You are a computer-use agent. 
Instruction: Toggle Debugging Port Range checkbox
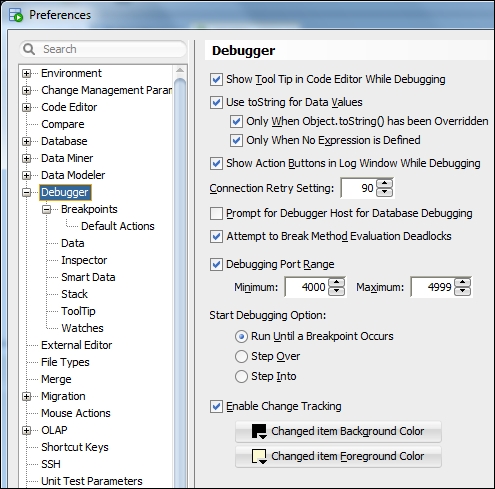click(x=216, y=265)
